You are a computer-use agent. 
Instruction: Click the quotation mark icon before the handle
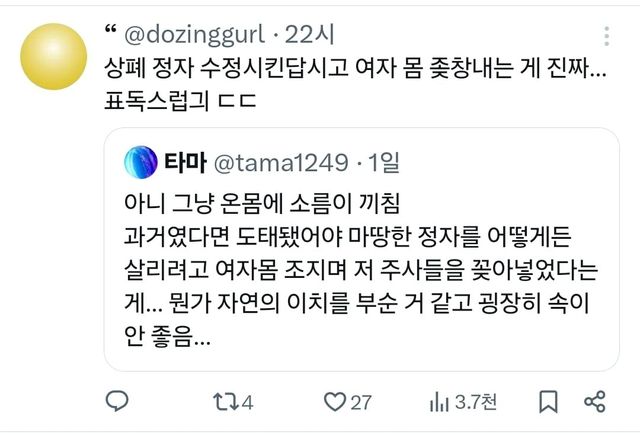(x=111, y=29)
